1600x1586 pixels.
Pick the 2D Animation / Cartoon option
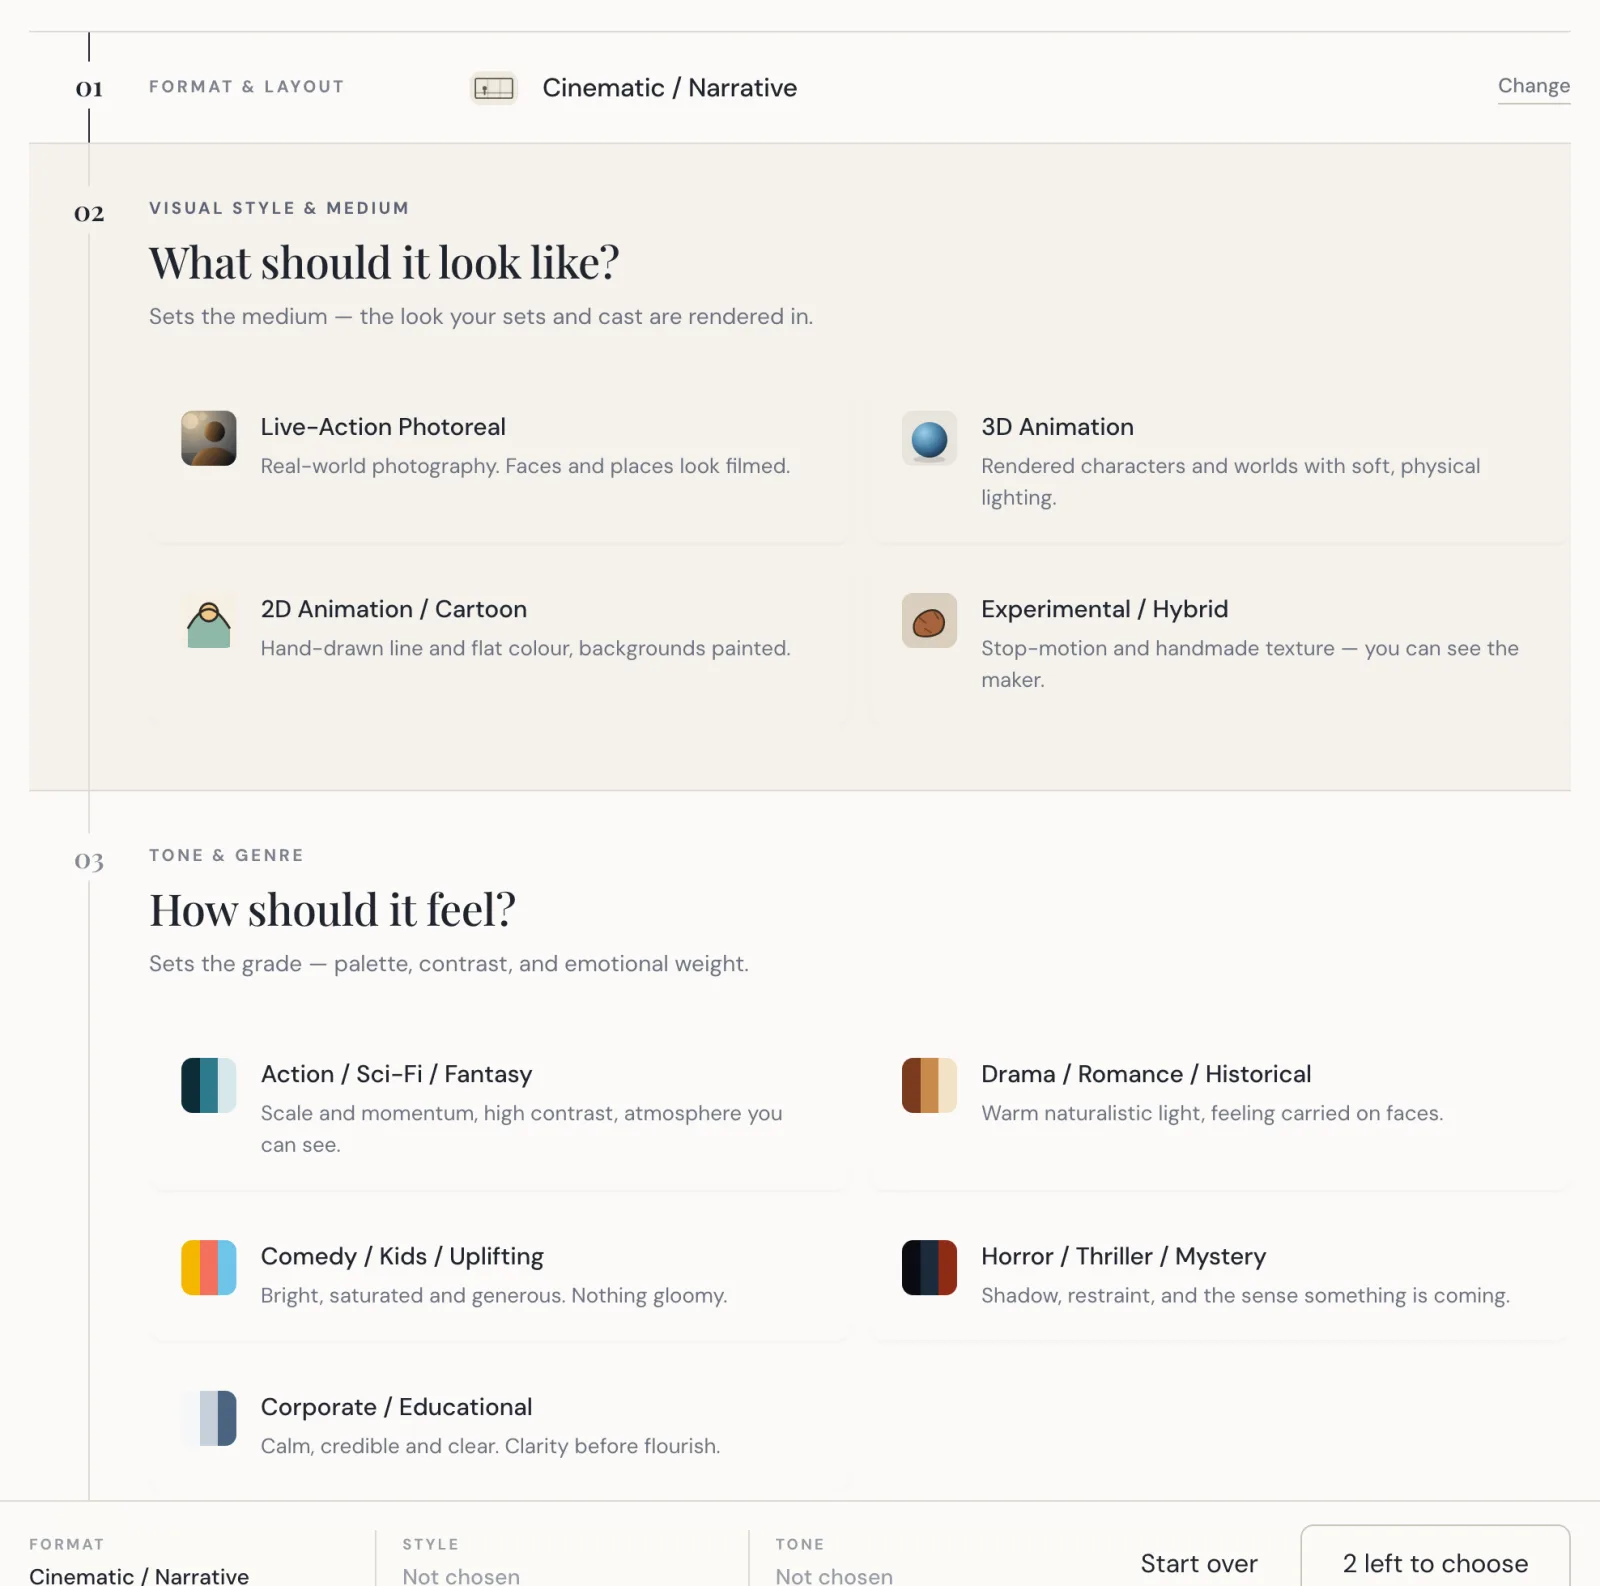[499, 646]
